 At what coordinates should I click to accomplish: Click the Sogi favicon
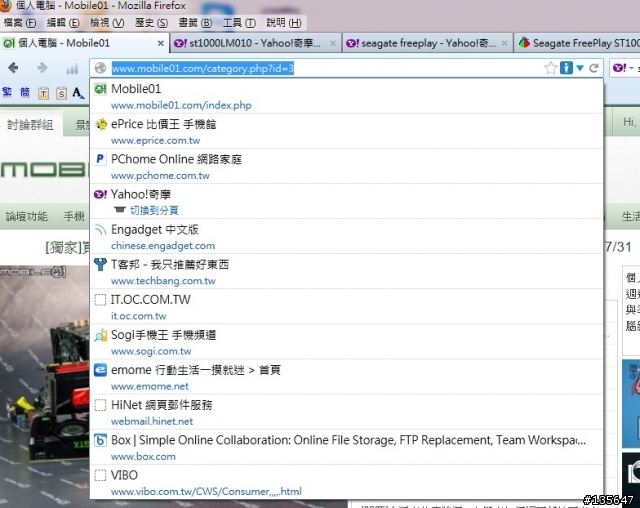100,335
